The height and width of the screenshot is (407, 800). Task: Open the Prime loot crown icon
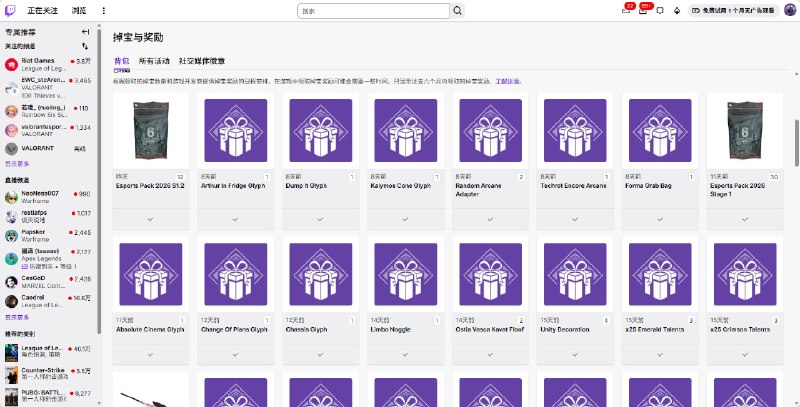click(x=626, y=11)
